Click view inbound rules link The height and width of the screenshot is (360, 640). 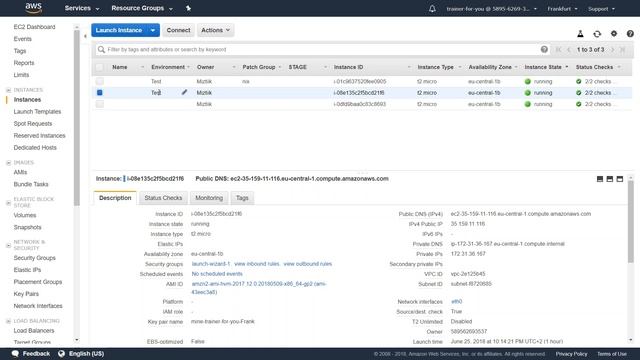tap(257, 264)
